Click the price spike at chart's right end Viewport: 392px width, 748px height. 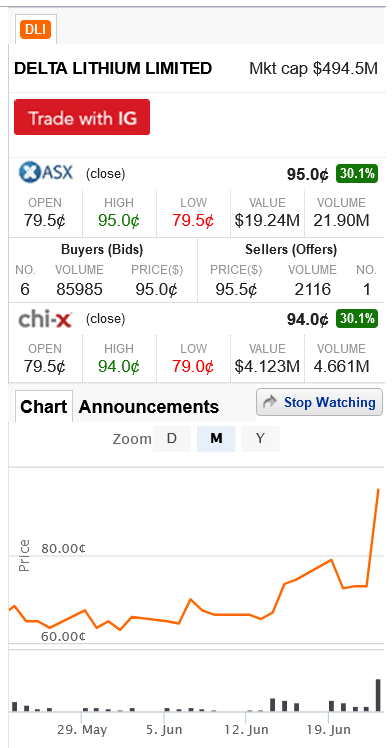378,490
